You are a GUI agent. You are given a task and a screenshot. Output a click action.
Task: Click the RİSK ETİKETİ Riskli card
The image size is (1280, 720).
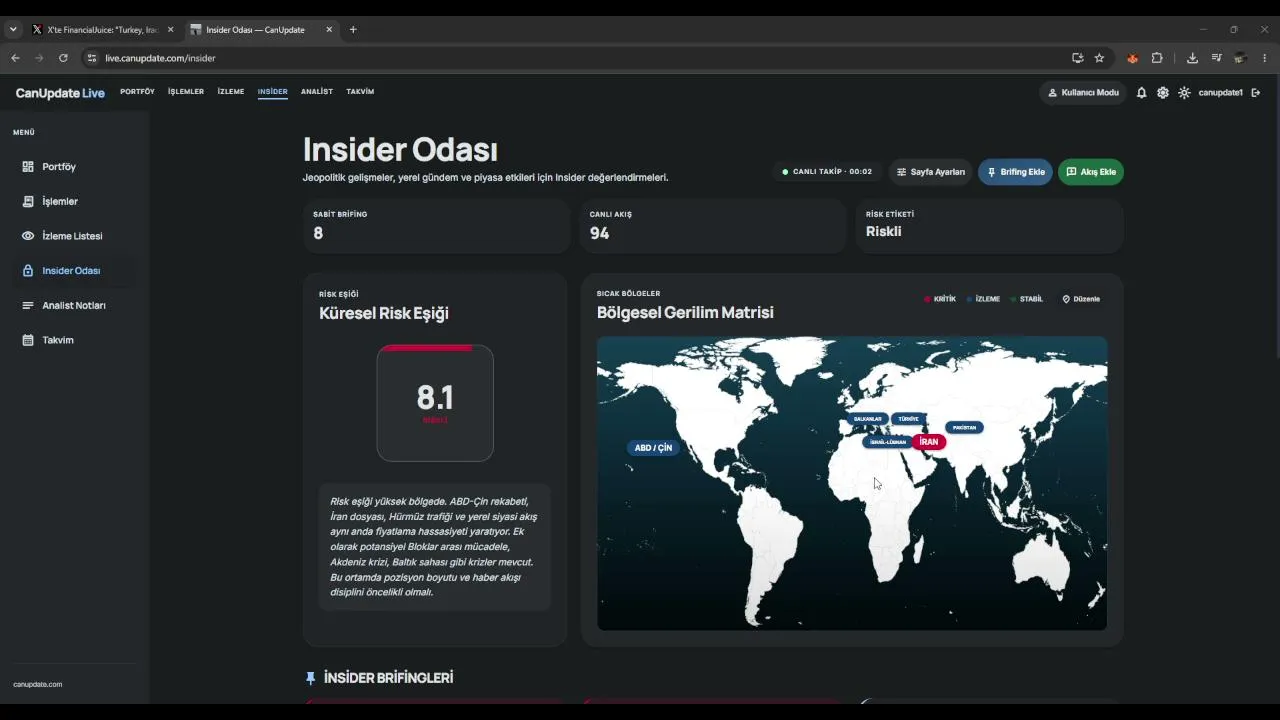989,226
